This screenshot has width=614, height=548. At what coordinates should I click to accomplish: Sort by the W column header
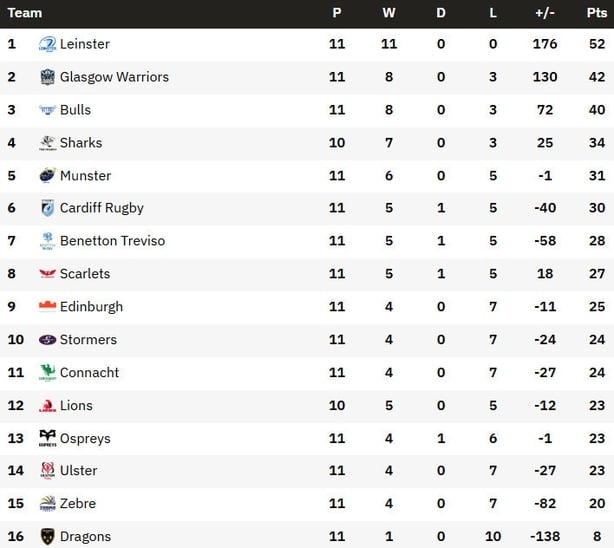click(x=389, y=13)
